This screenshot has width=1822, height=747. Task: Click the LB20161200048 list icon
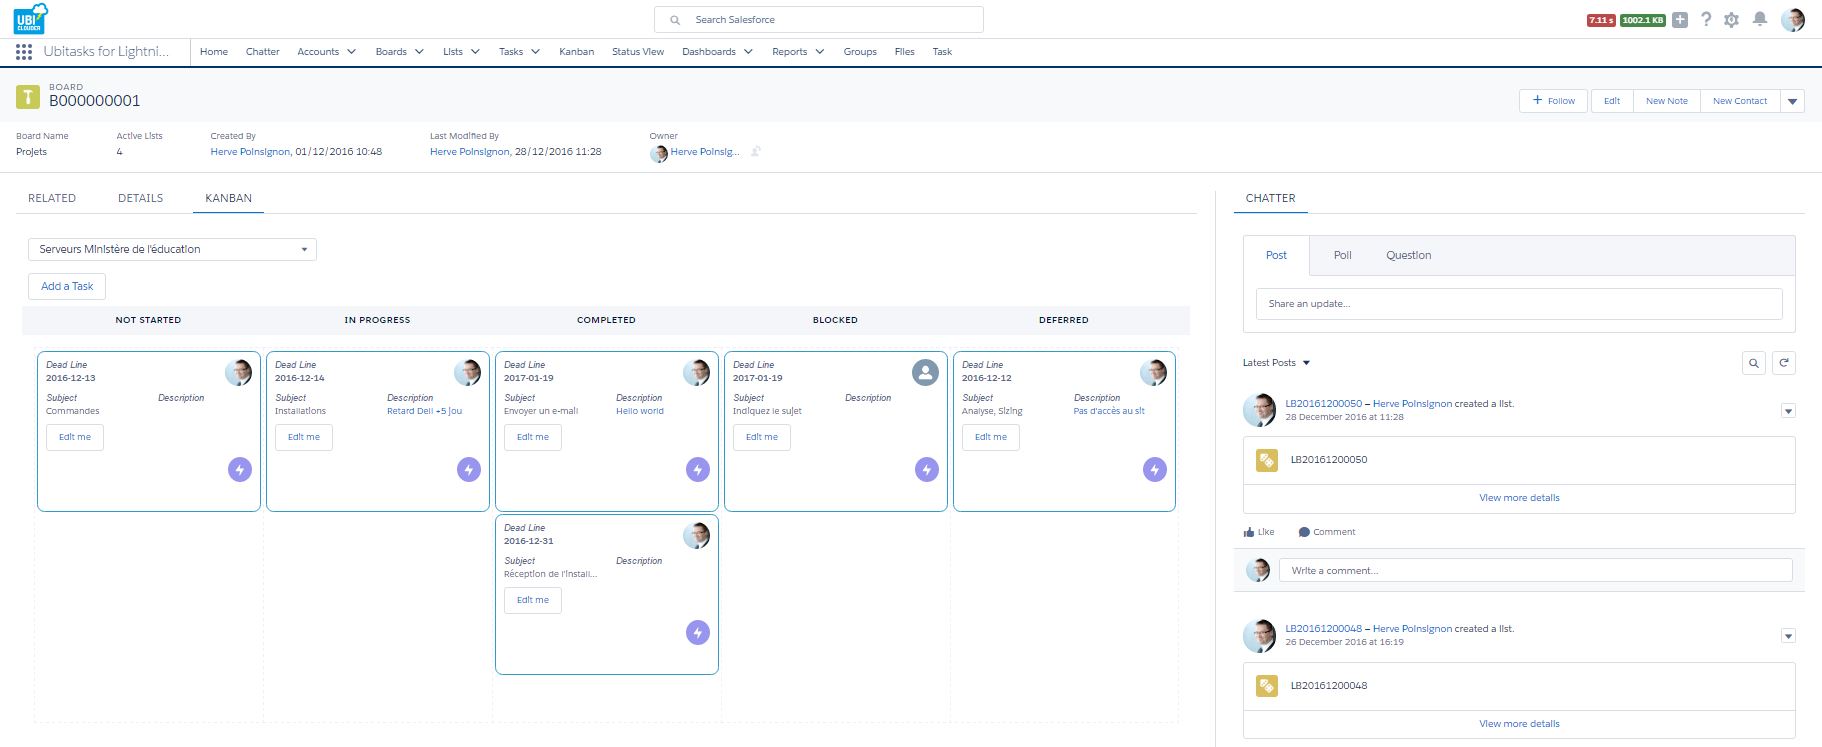(x=1267, y=686)
